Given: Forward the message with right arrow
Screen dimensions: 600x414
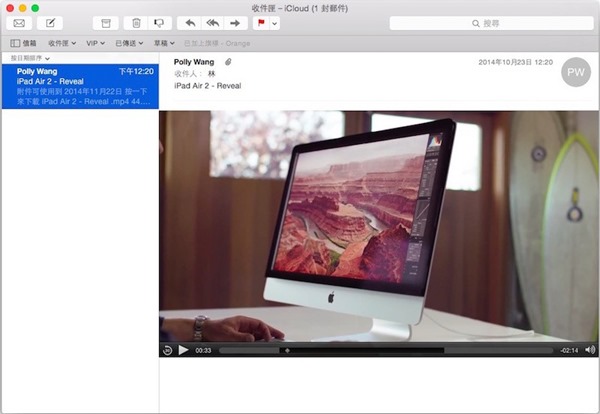Looking at the screenshot, I should (x=235, y=23).
